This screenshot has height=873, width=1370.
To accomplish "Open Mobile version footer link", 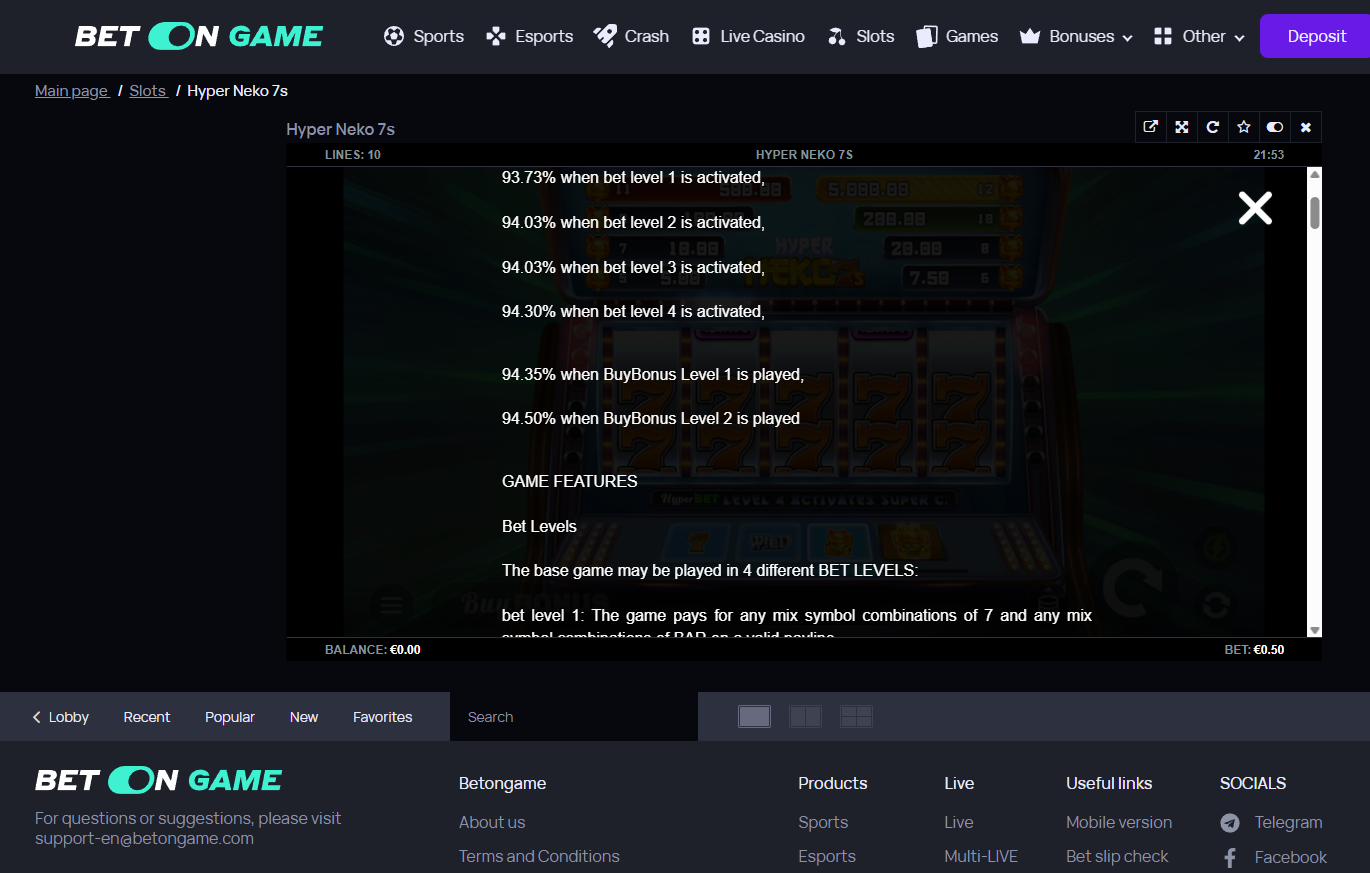I will (x=1119, y=822).
